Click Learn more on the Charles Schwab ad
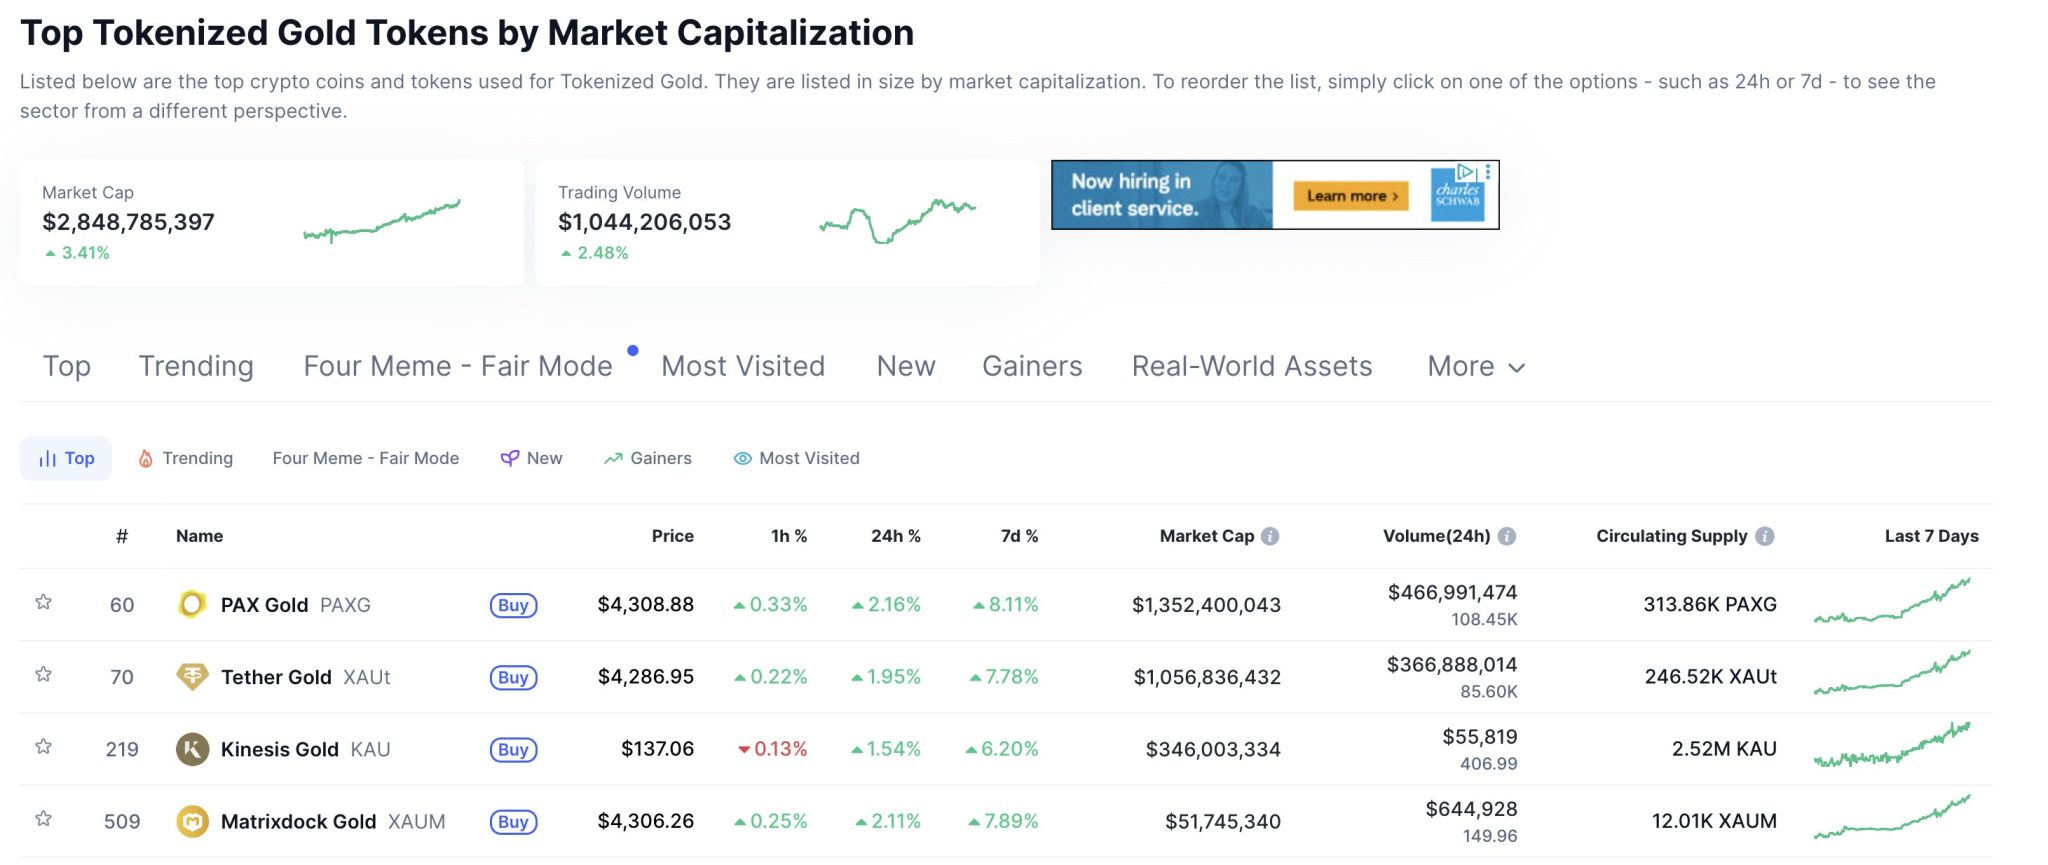This screenshot has height=865, width=2048. (x=1348, y=196)
